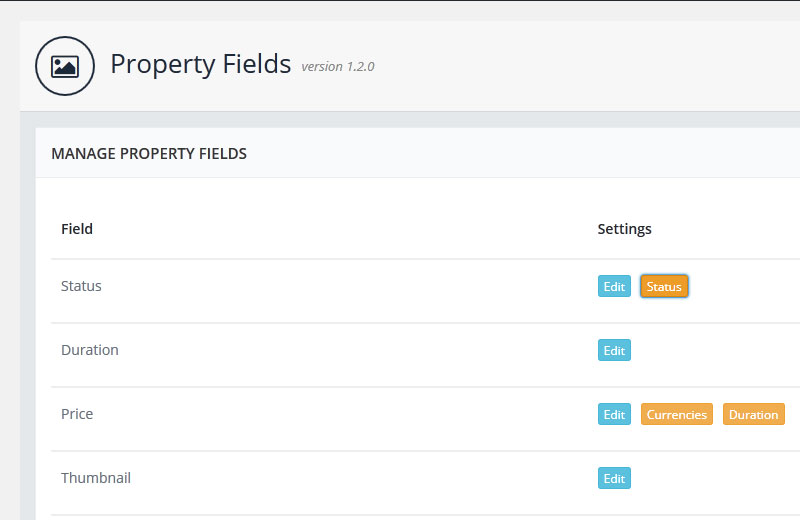Image resolution: width=800 pixels, height=520 pixels.
Task: Edit the Thumbnail field
Action: pos(614,478)
